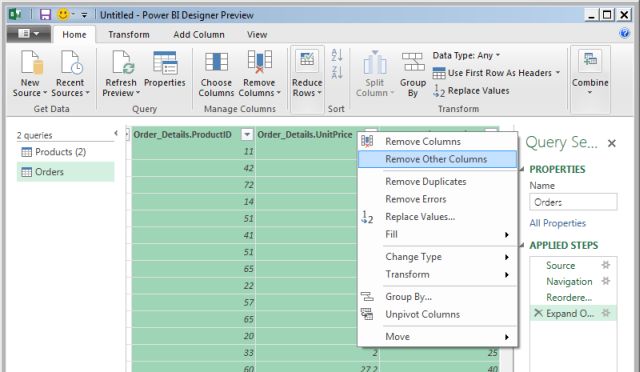Delete the Expand step with X
The width and height of the screenshot is (640, 372).
(x=538, y=313)
